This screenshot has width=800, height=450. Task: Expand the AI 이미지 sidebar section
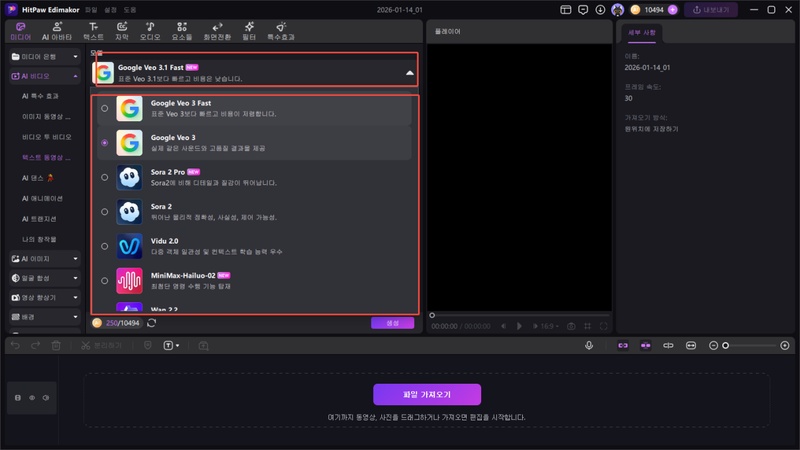[x=75, y=259]
